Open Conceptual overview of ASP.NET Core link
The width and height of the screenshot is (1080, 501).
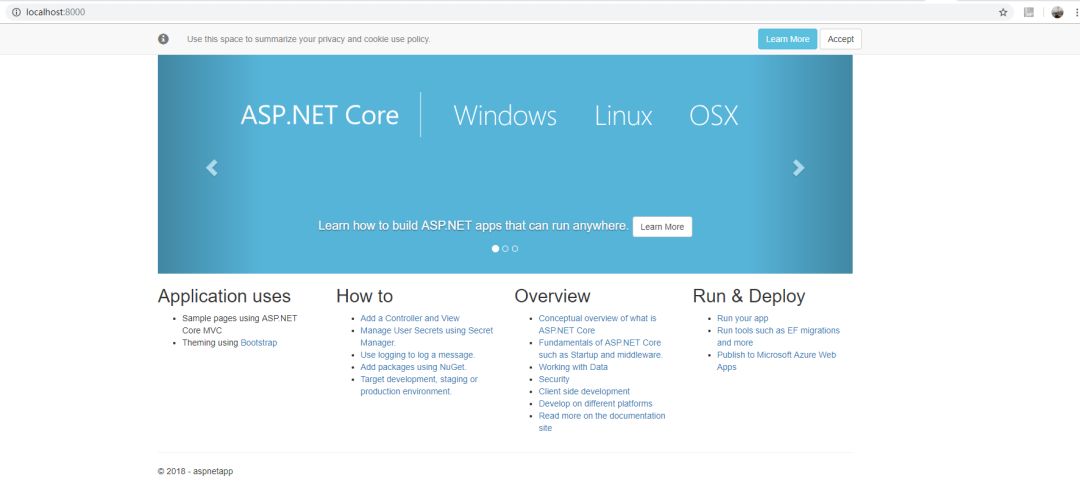pyautogui.click(x=597, y=325)
